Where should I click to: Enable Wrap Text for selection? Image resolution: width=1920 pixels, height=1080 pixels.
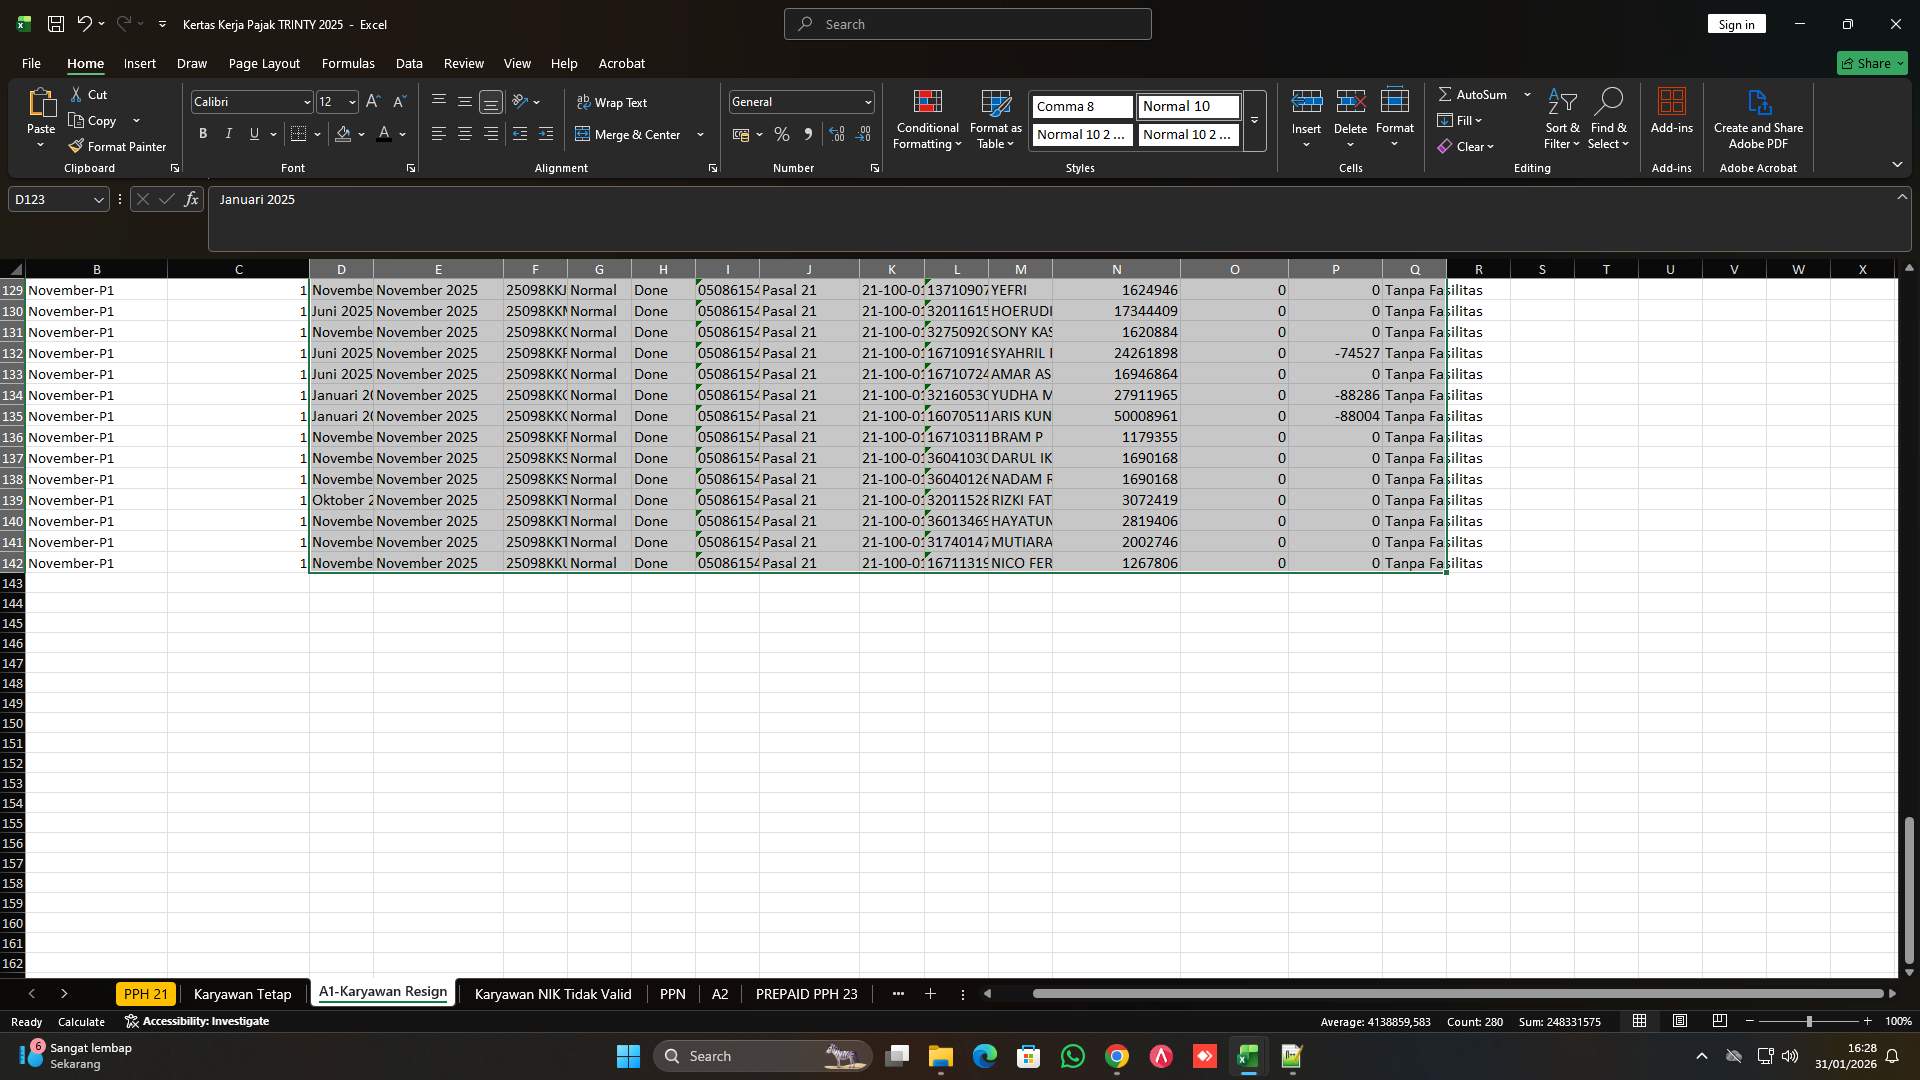point(613,102)
